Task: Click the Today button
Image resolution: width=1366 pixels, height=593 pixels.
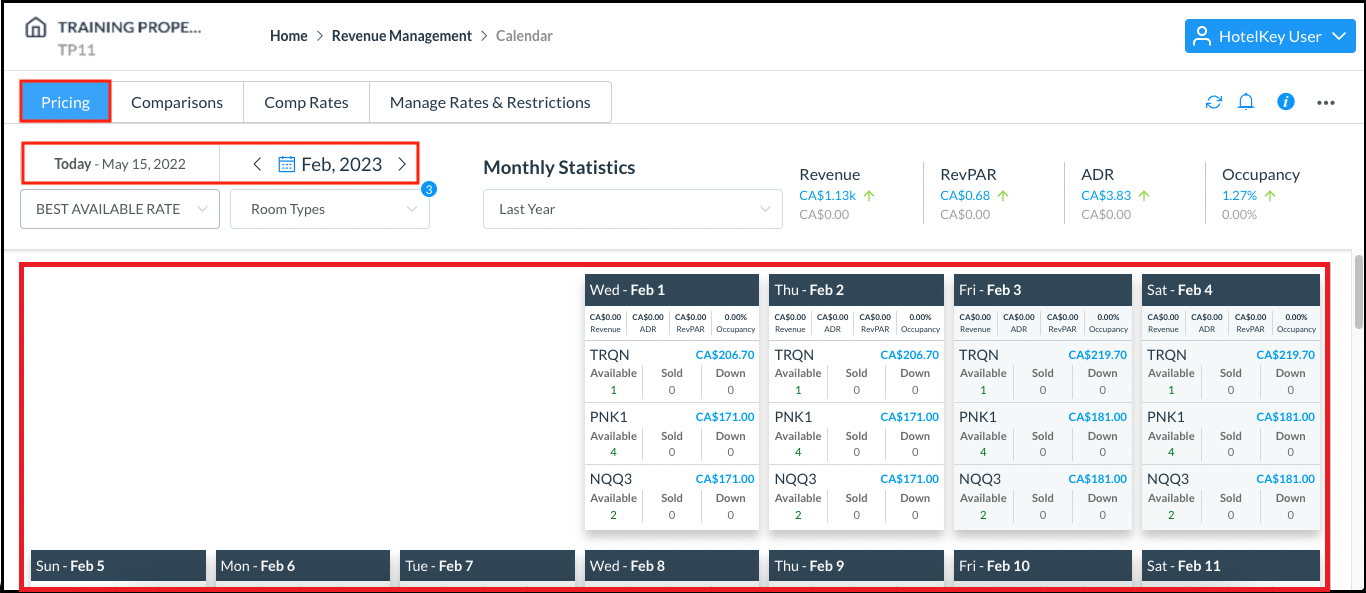Action: [x=73, y=164]
